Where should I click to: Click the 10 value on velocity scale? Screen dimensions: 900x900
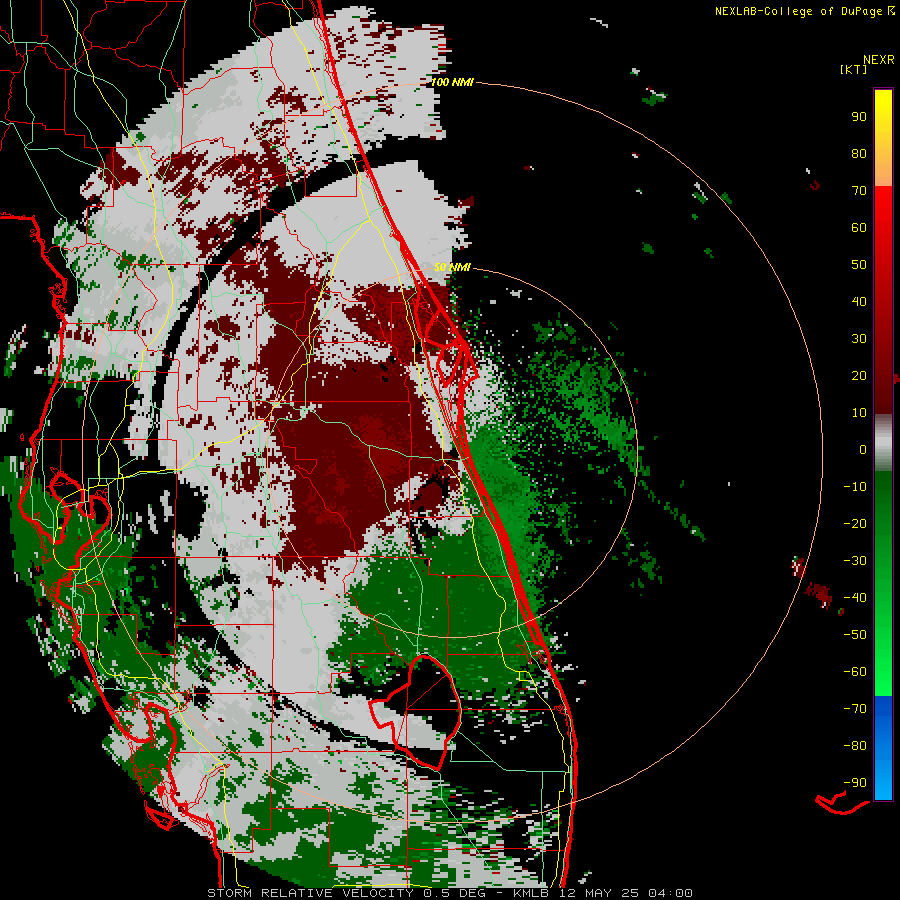pos(859,413)
